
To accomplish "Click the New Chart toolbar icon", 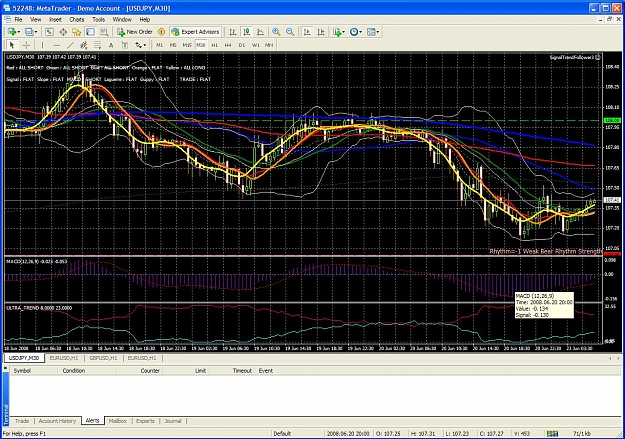I will [x=12, y=32].
